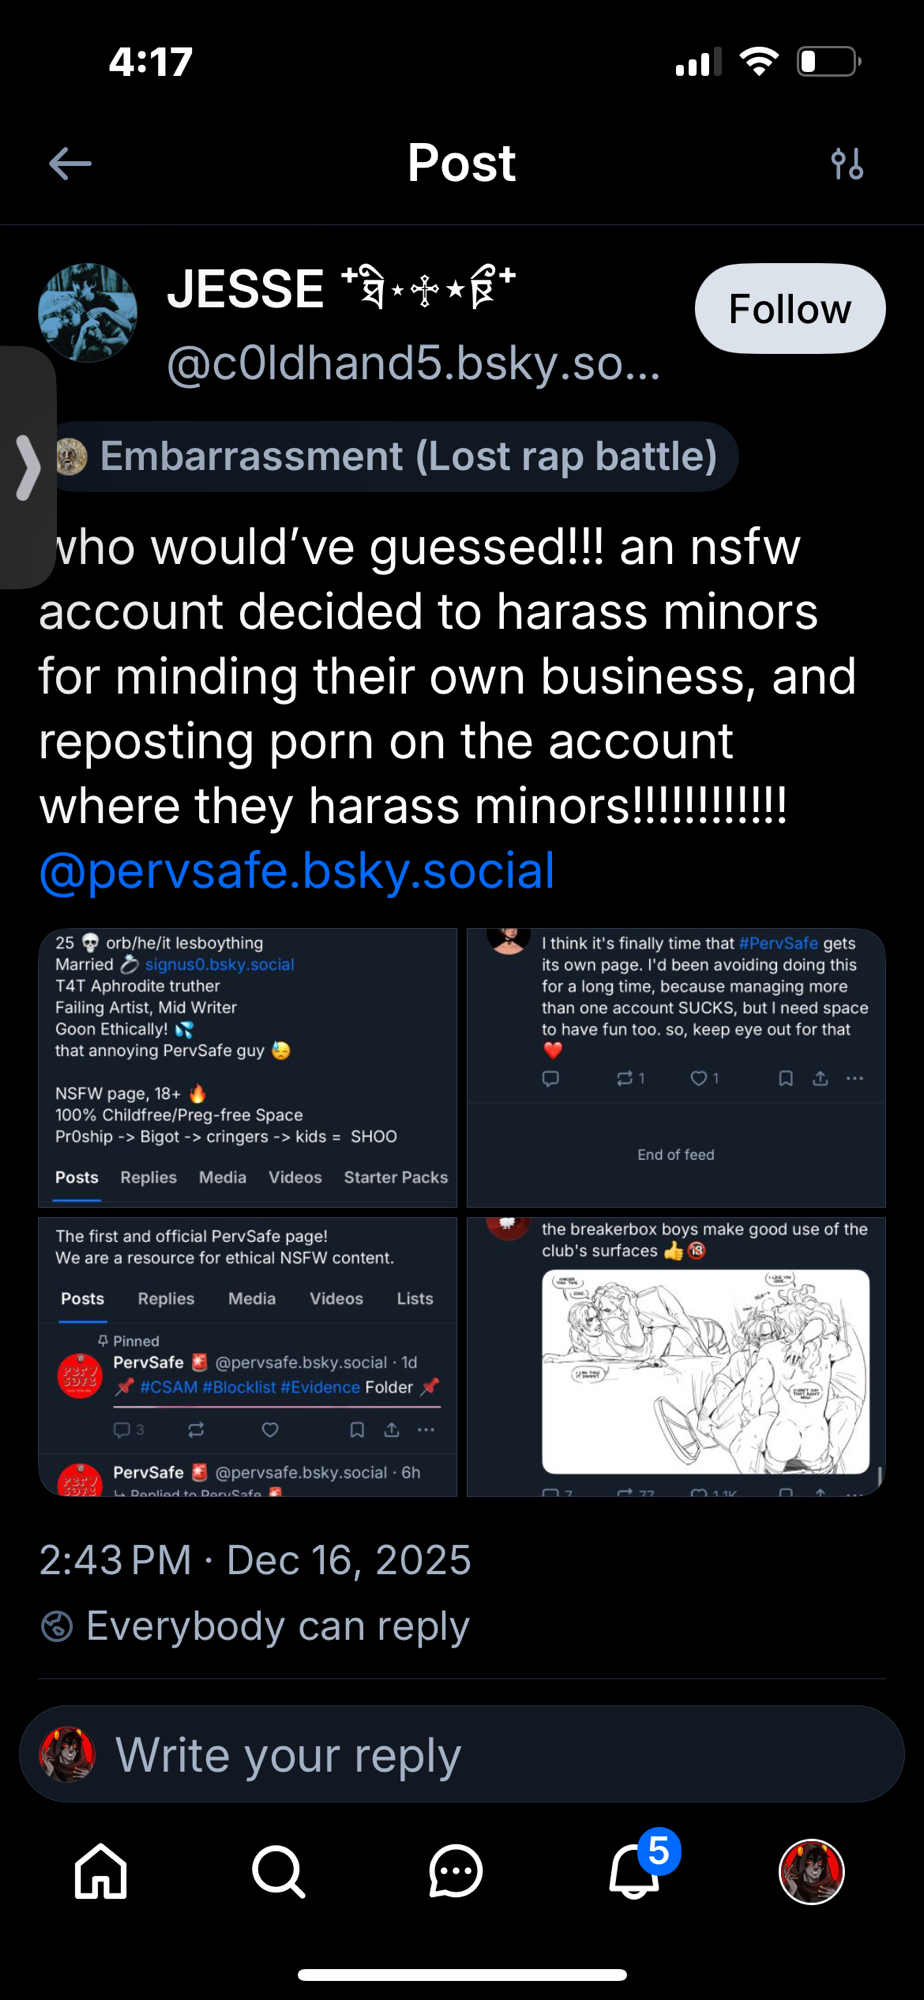Open top-right PervSafe post screenshot
The height and width of the screenshot is (2000, 924).
tap(676, 1067)
